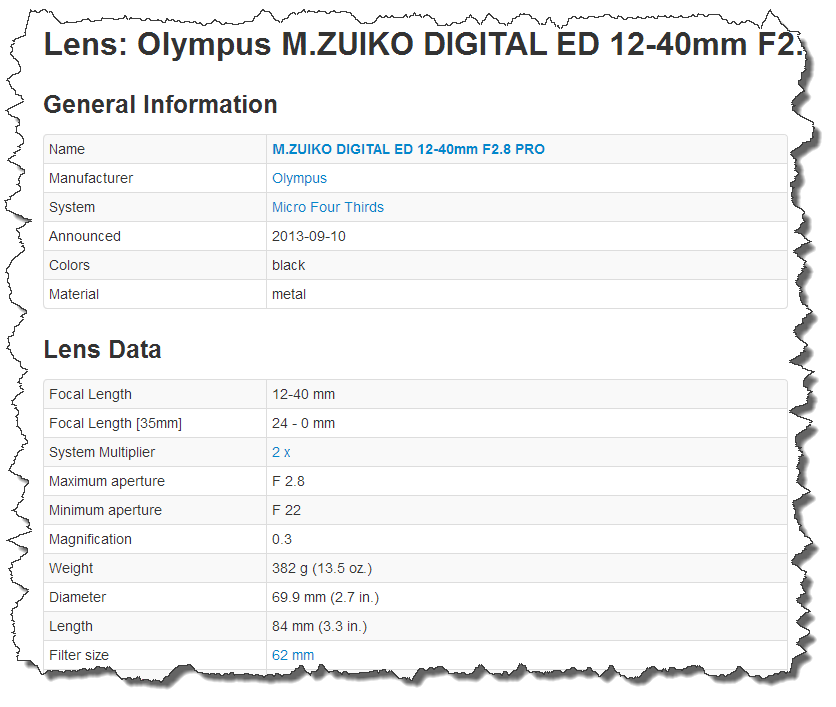This screenshot has height=707, width=836.
Task: Click the 'Filter size' row label
Action: 79,655
